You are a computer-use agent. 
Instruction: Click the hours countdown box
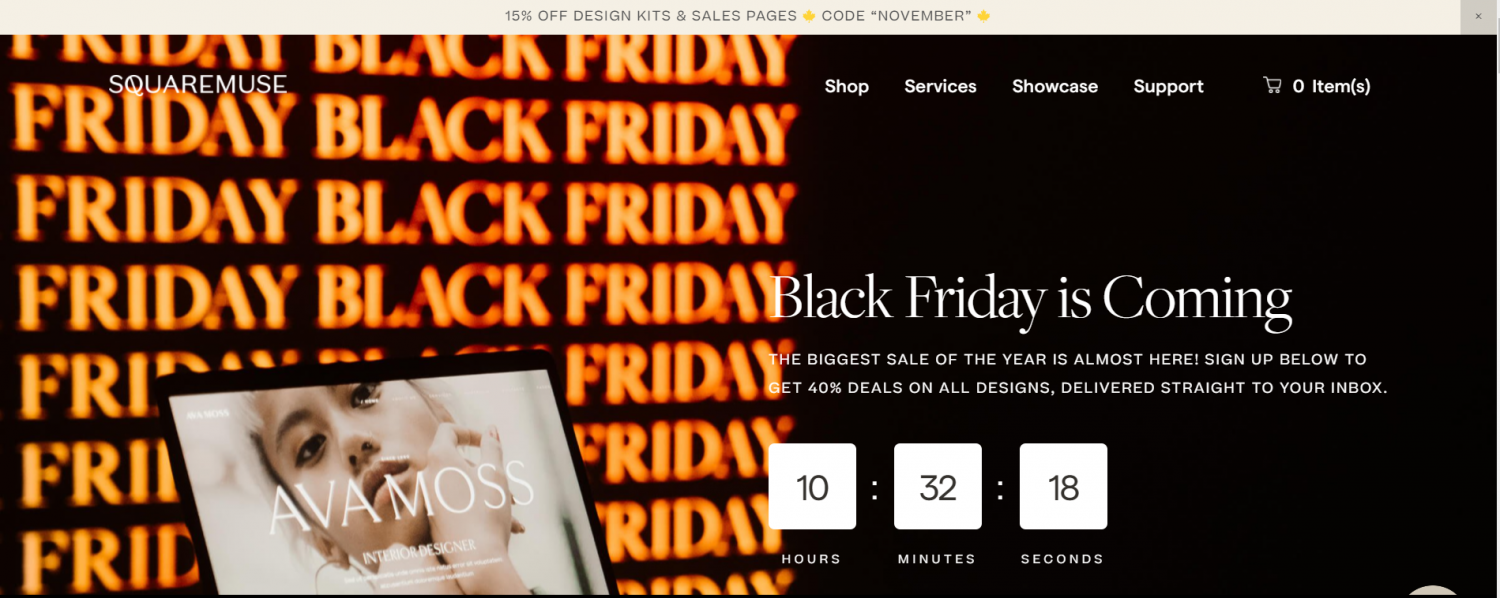(812, 486)
